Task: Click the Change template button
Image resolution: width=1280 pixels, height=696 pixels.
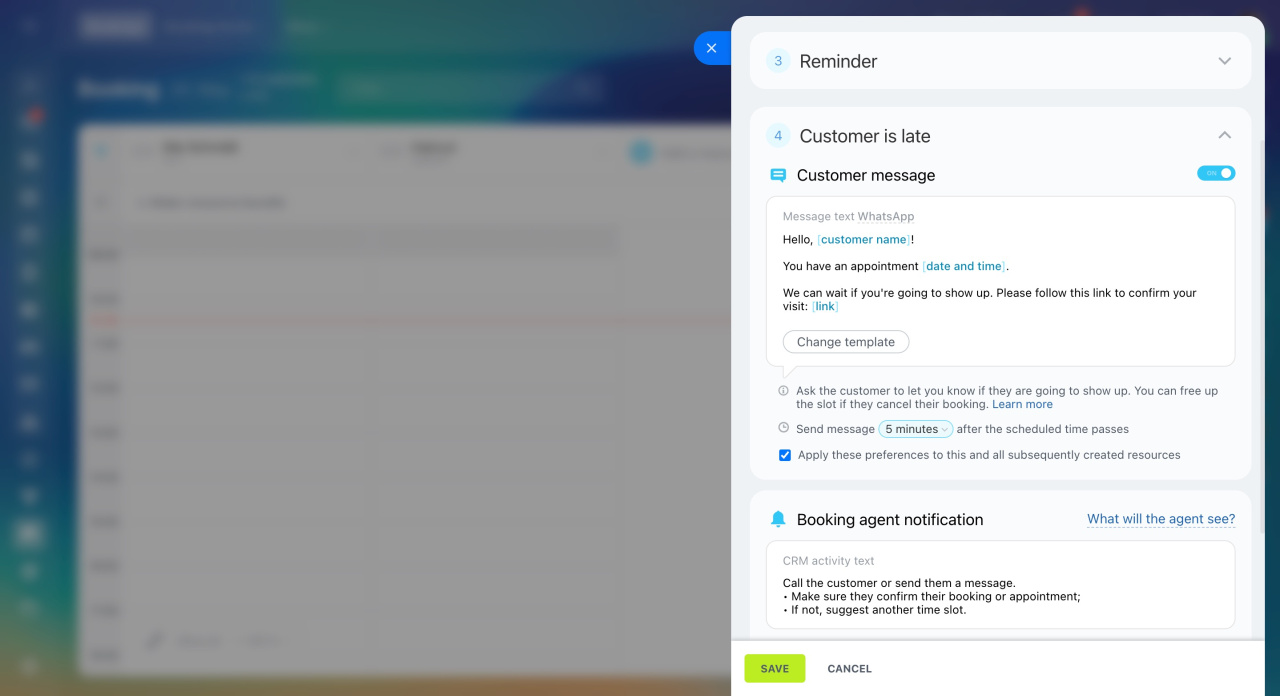Action: (846, 342)
